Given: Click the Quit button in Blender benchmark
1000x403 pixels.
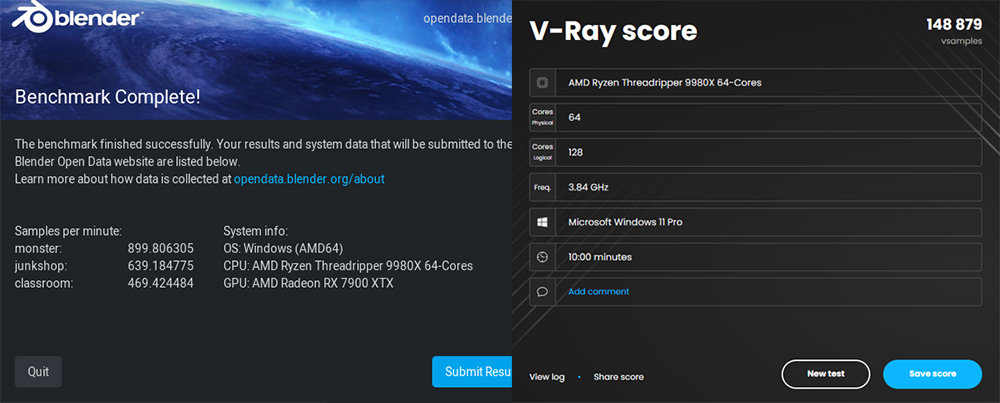Looking at the screenshot, I should [38, 372].
